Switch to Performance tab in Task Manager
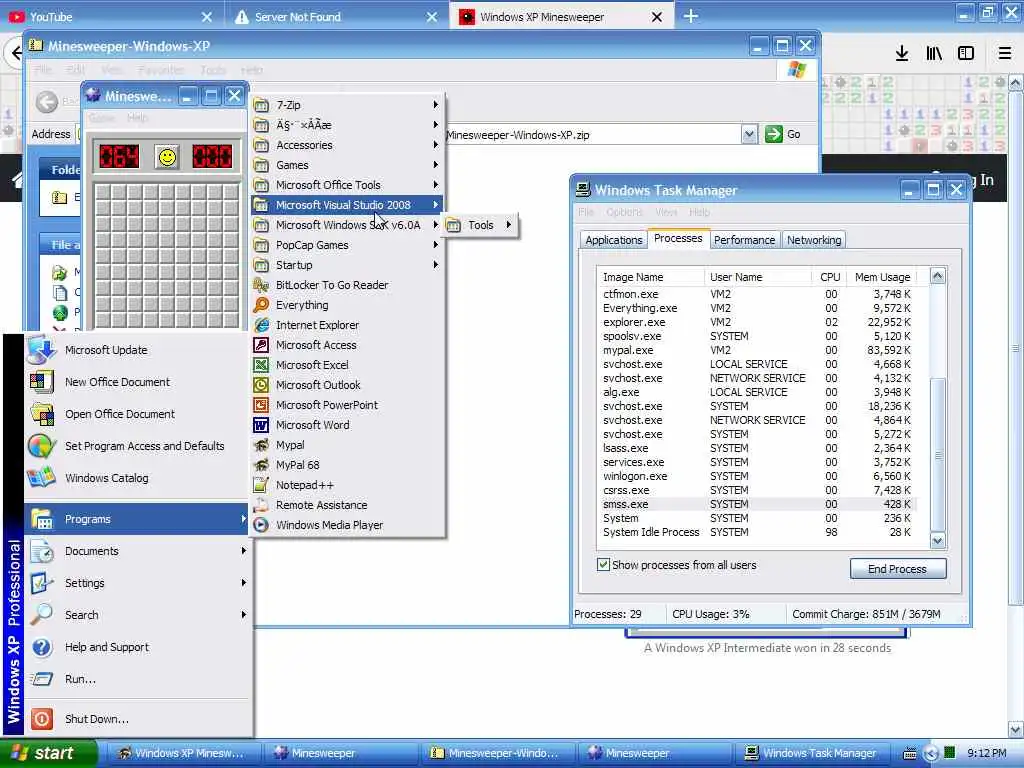This screenshot has height=768, width=1024. tap(744, 240)
